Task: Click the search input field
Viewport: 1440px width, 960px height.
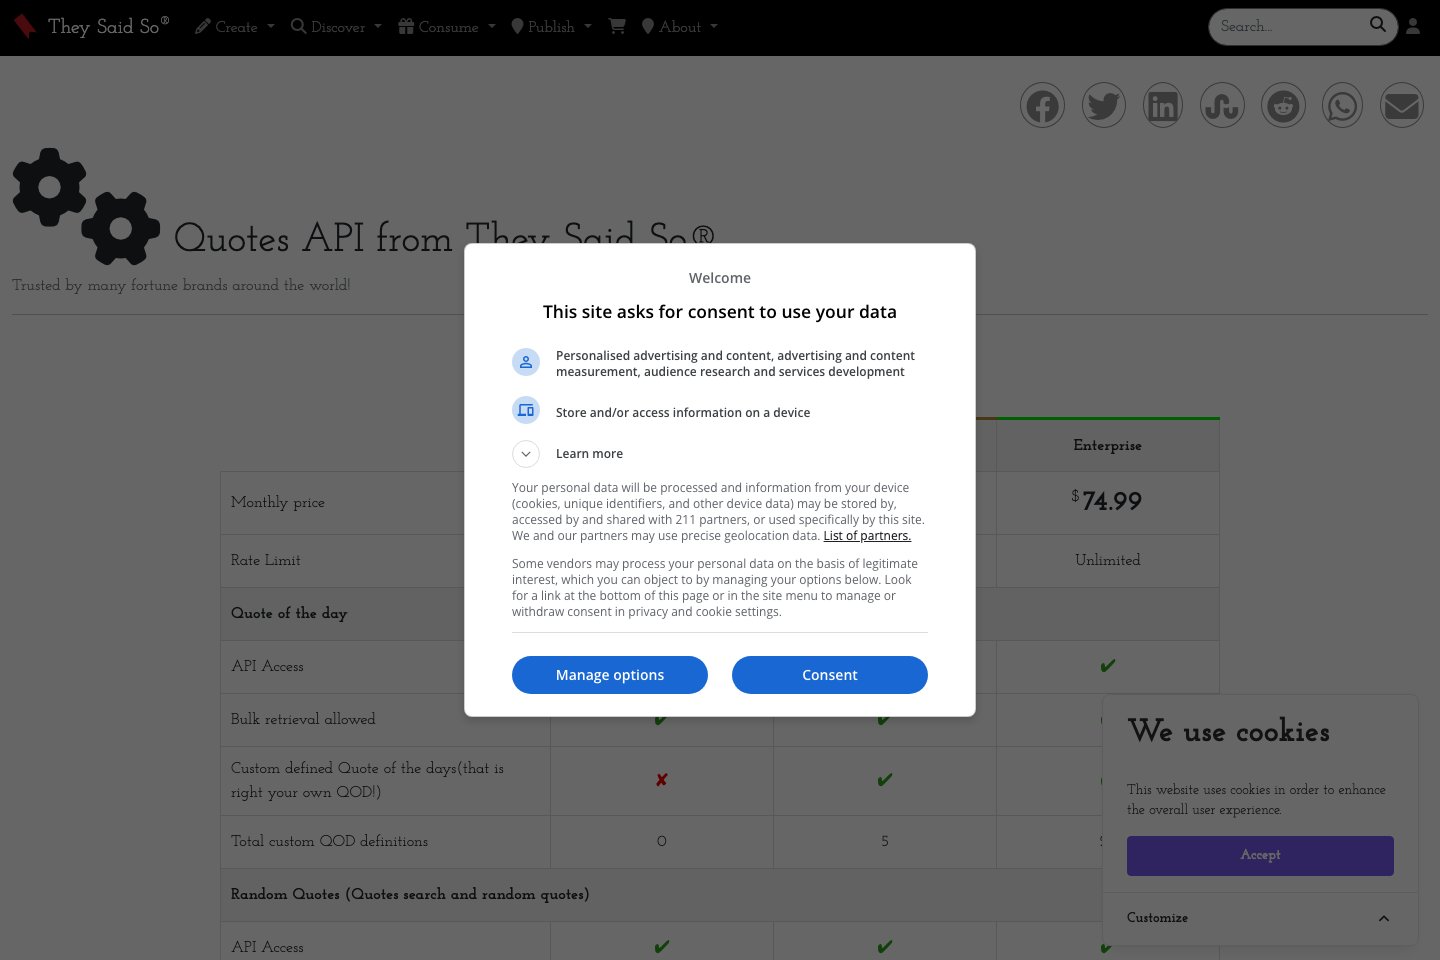Action: (1290, 26)
